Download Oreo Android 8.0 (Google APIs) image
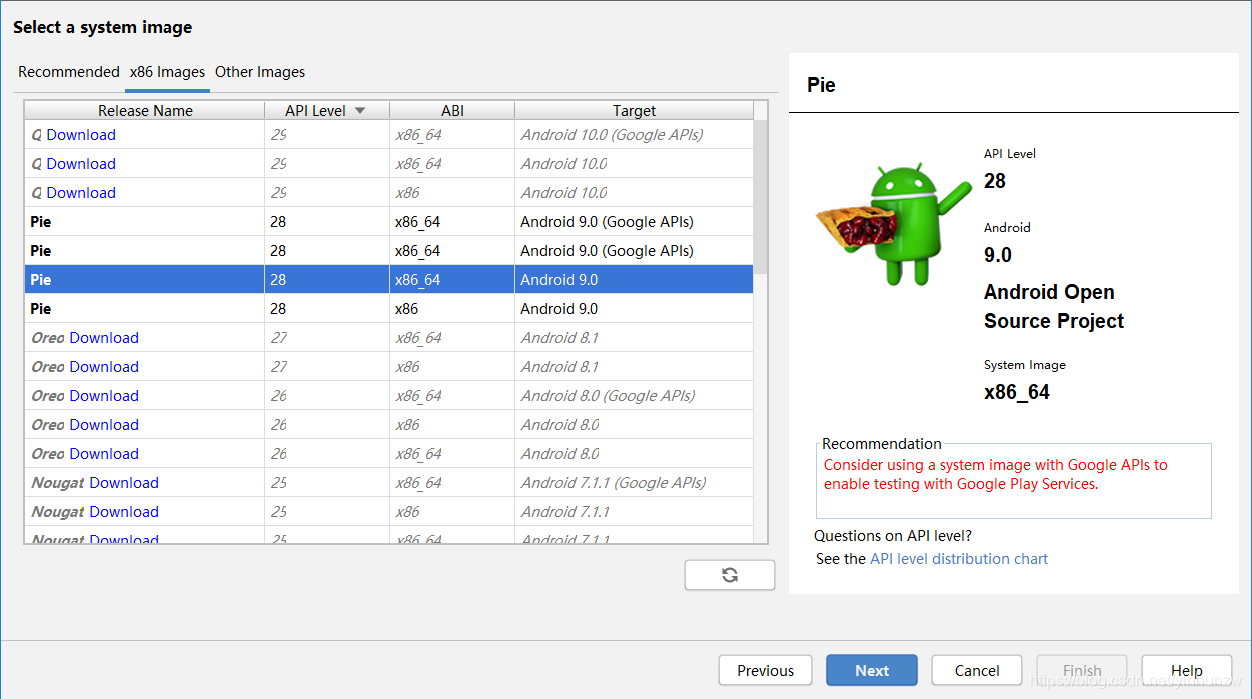Screen dimensions: 1252x699 (x=104, y=396)
